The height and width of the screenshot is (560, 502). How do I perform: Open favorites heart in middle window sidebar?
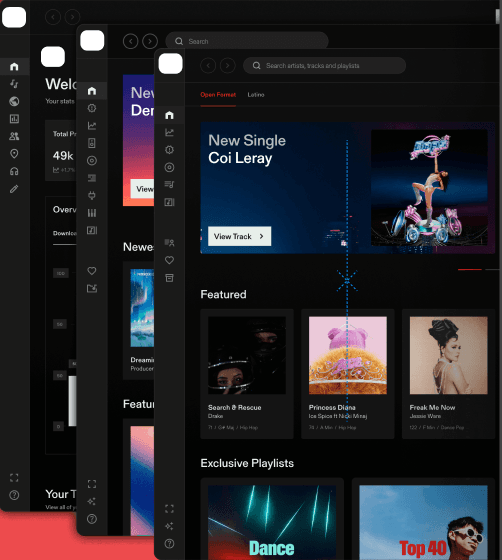(92, 271)
